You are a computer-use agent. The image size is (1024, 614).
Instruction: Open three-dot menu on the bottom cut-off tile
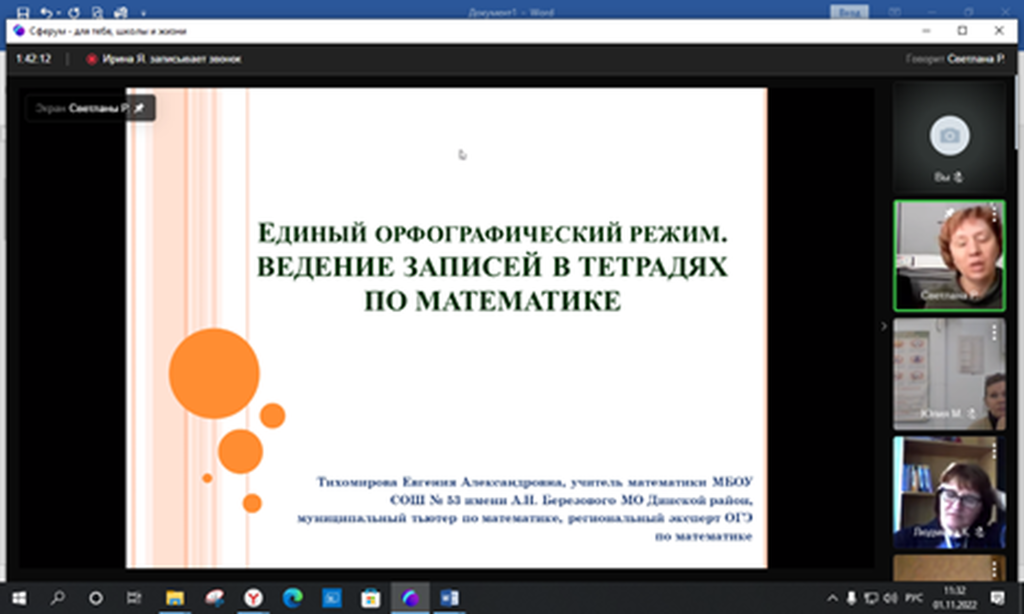994,569
